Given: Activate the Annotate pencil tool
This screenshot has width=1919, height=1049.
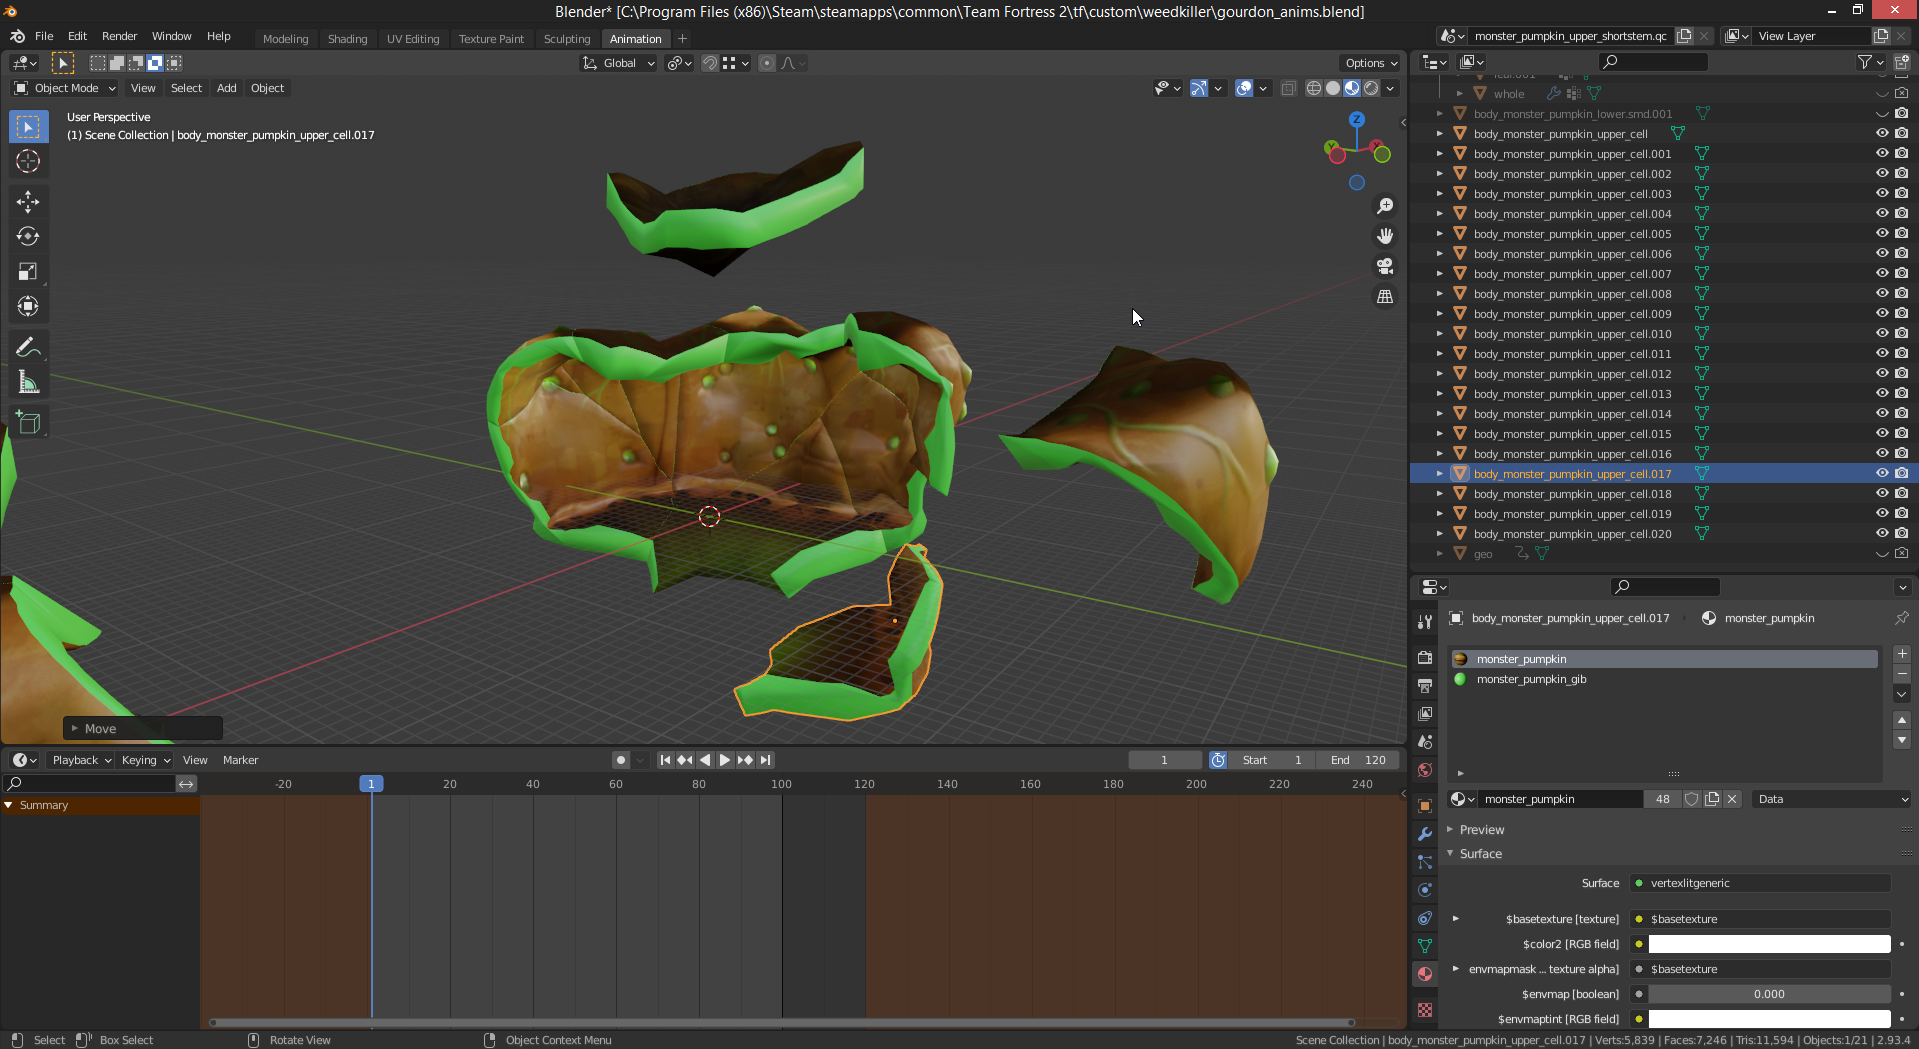Looking at the screenshot, I should [28, 348].
